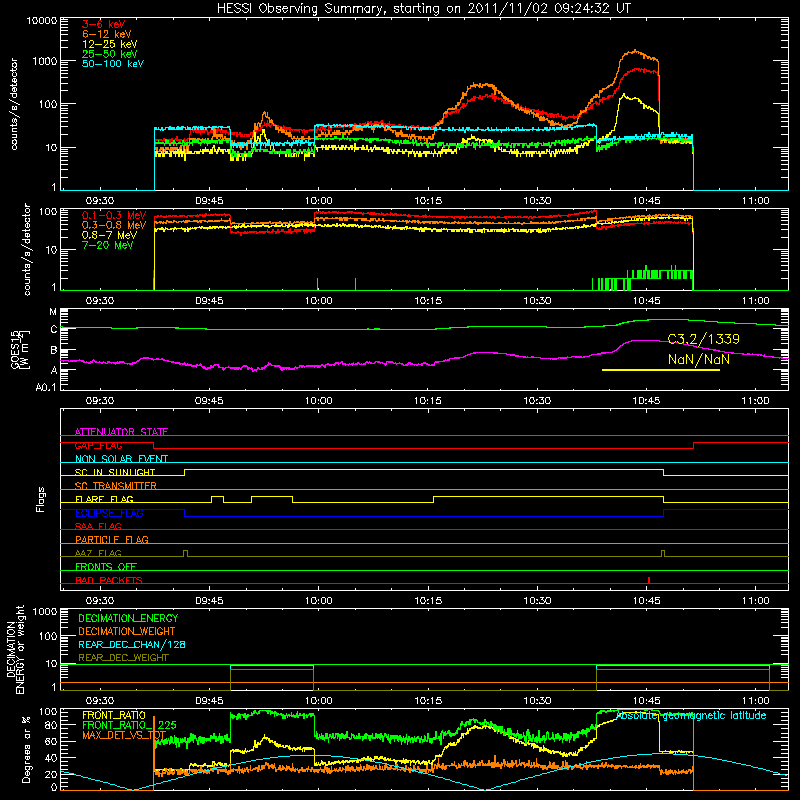Select the ATTENUATOR_STATE flag label
Image resolution: width=800 pixels, height=800 pixels.
click(121, 432)
